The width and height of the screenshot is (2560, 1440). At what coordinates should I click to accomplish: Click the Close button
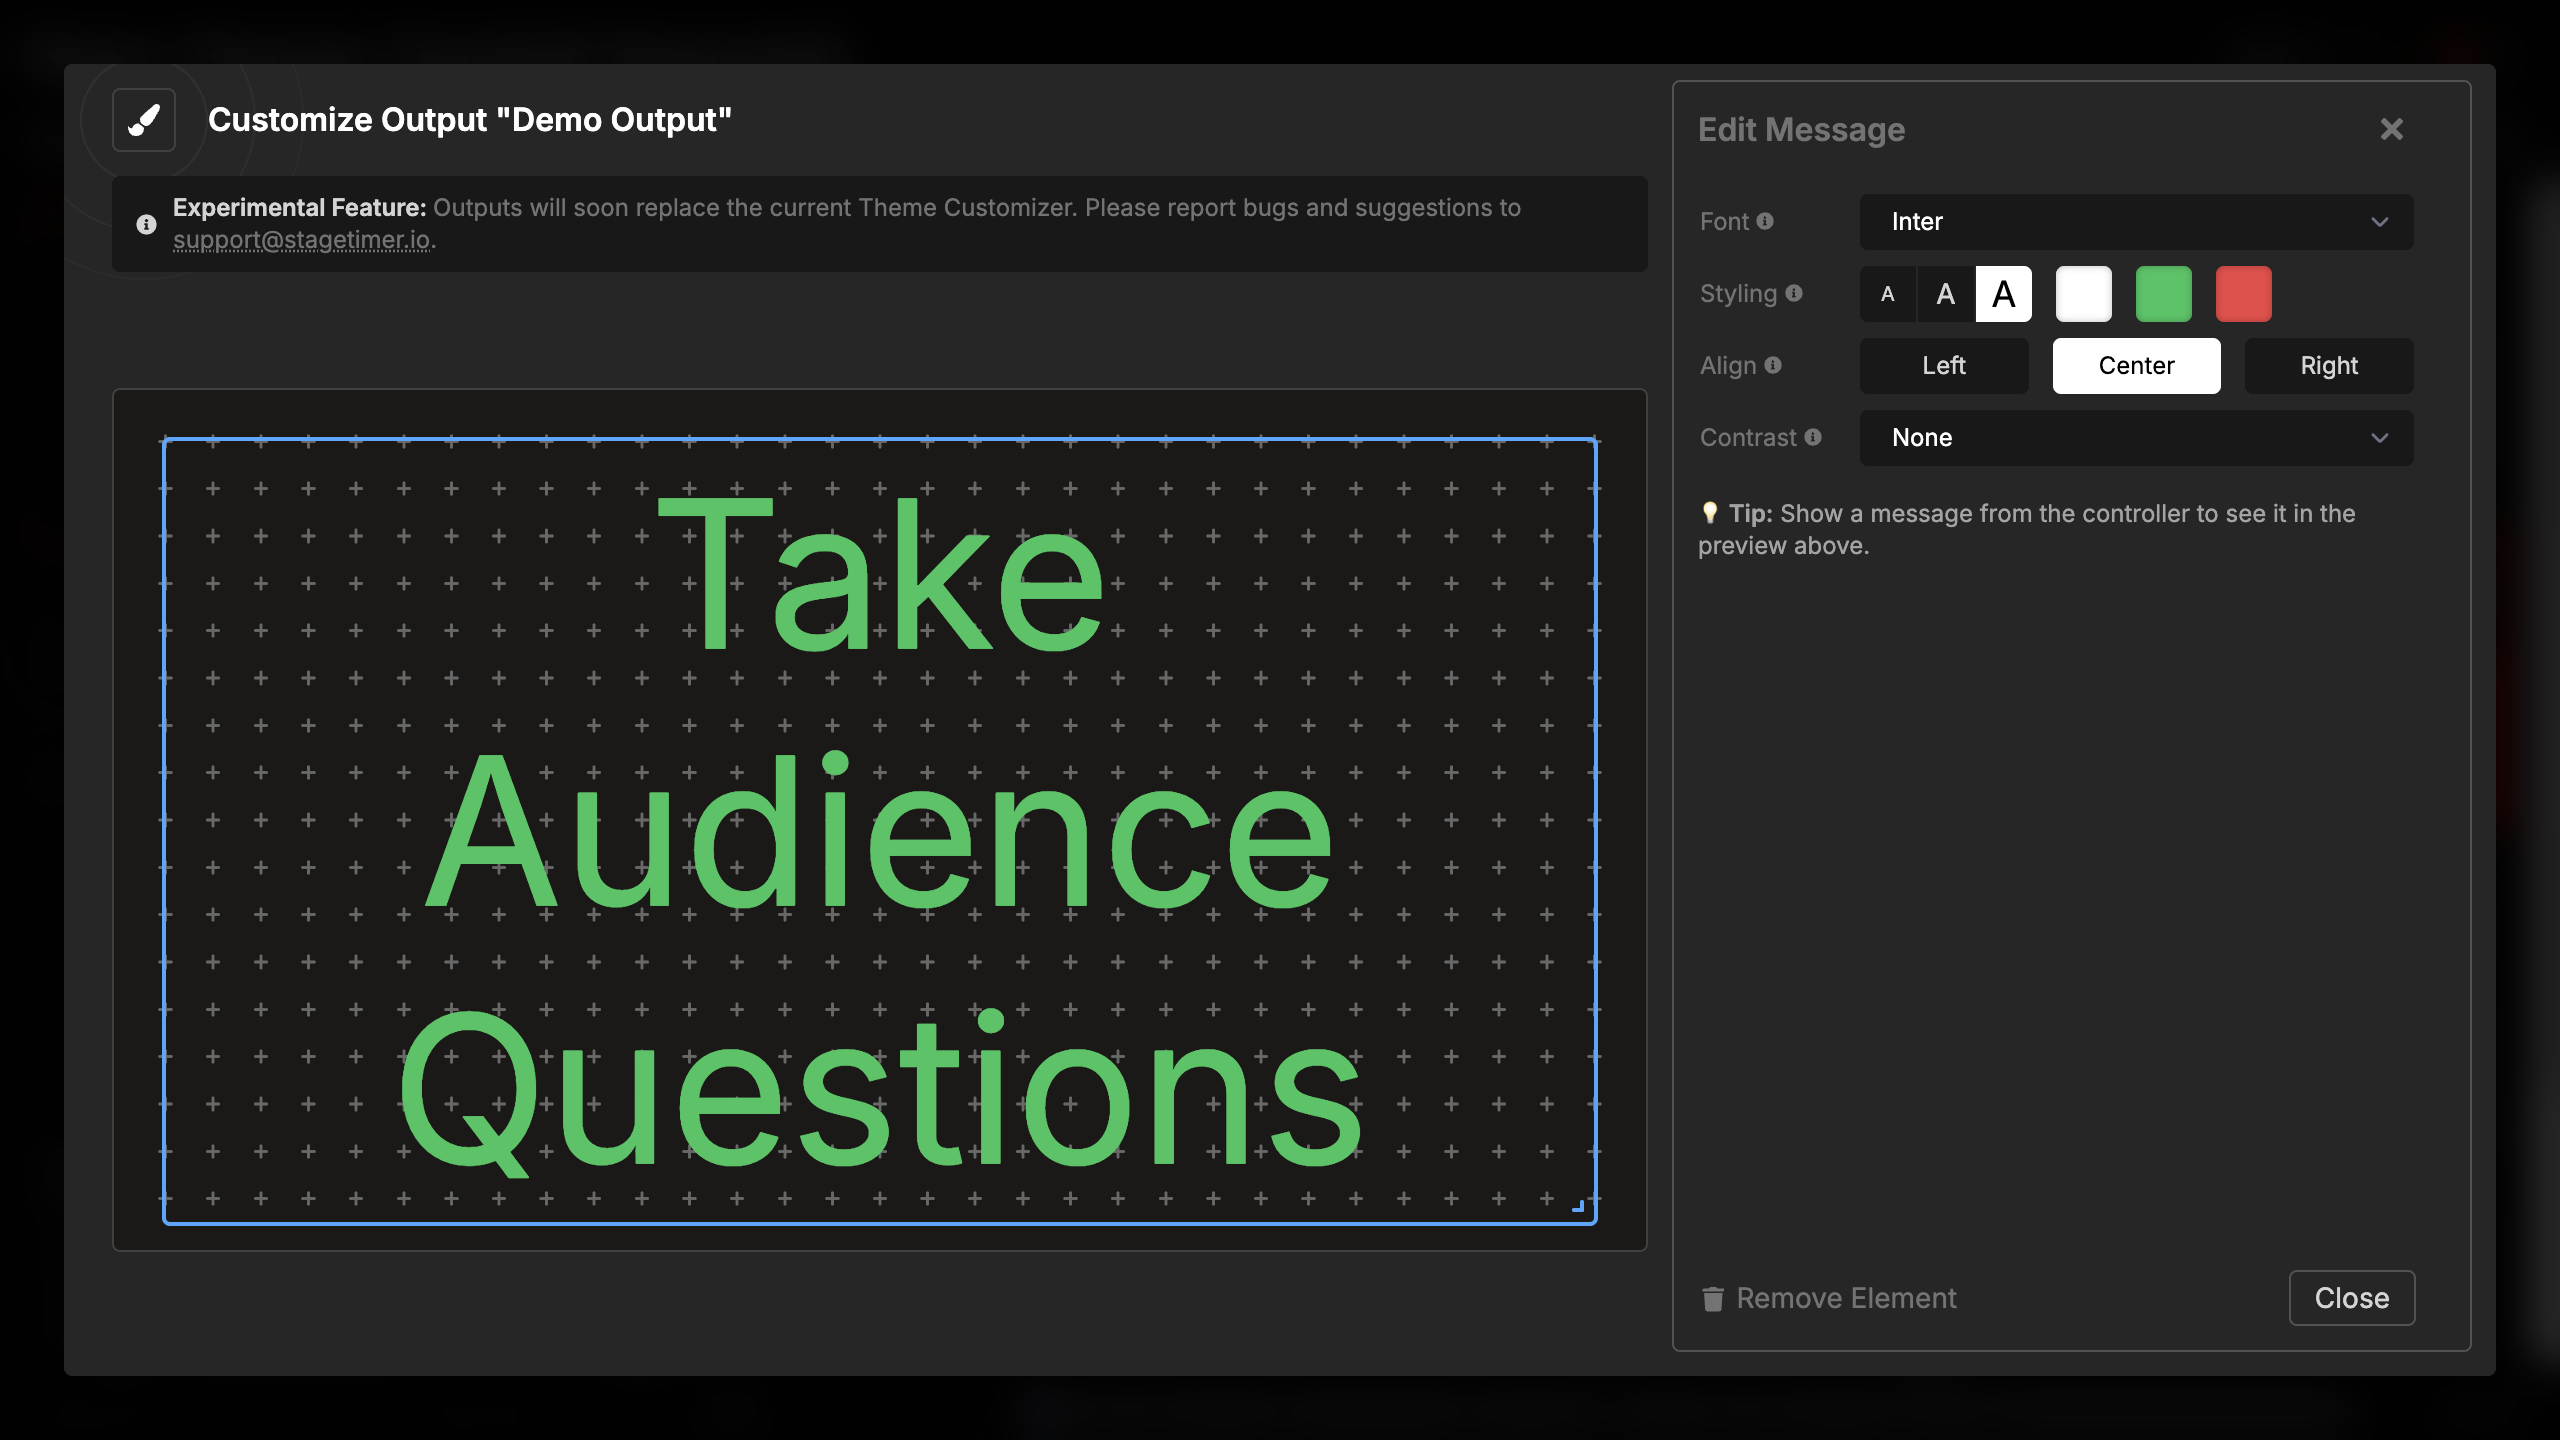(2352, 1298)
